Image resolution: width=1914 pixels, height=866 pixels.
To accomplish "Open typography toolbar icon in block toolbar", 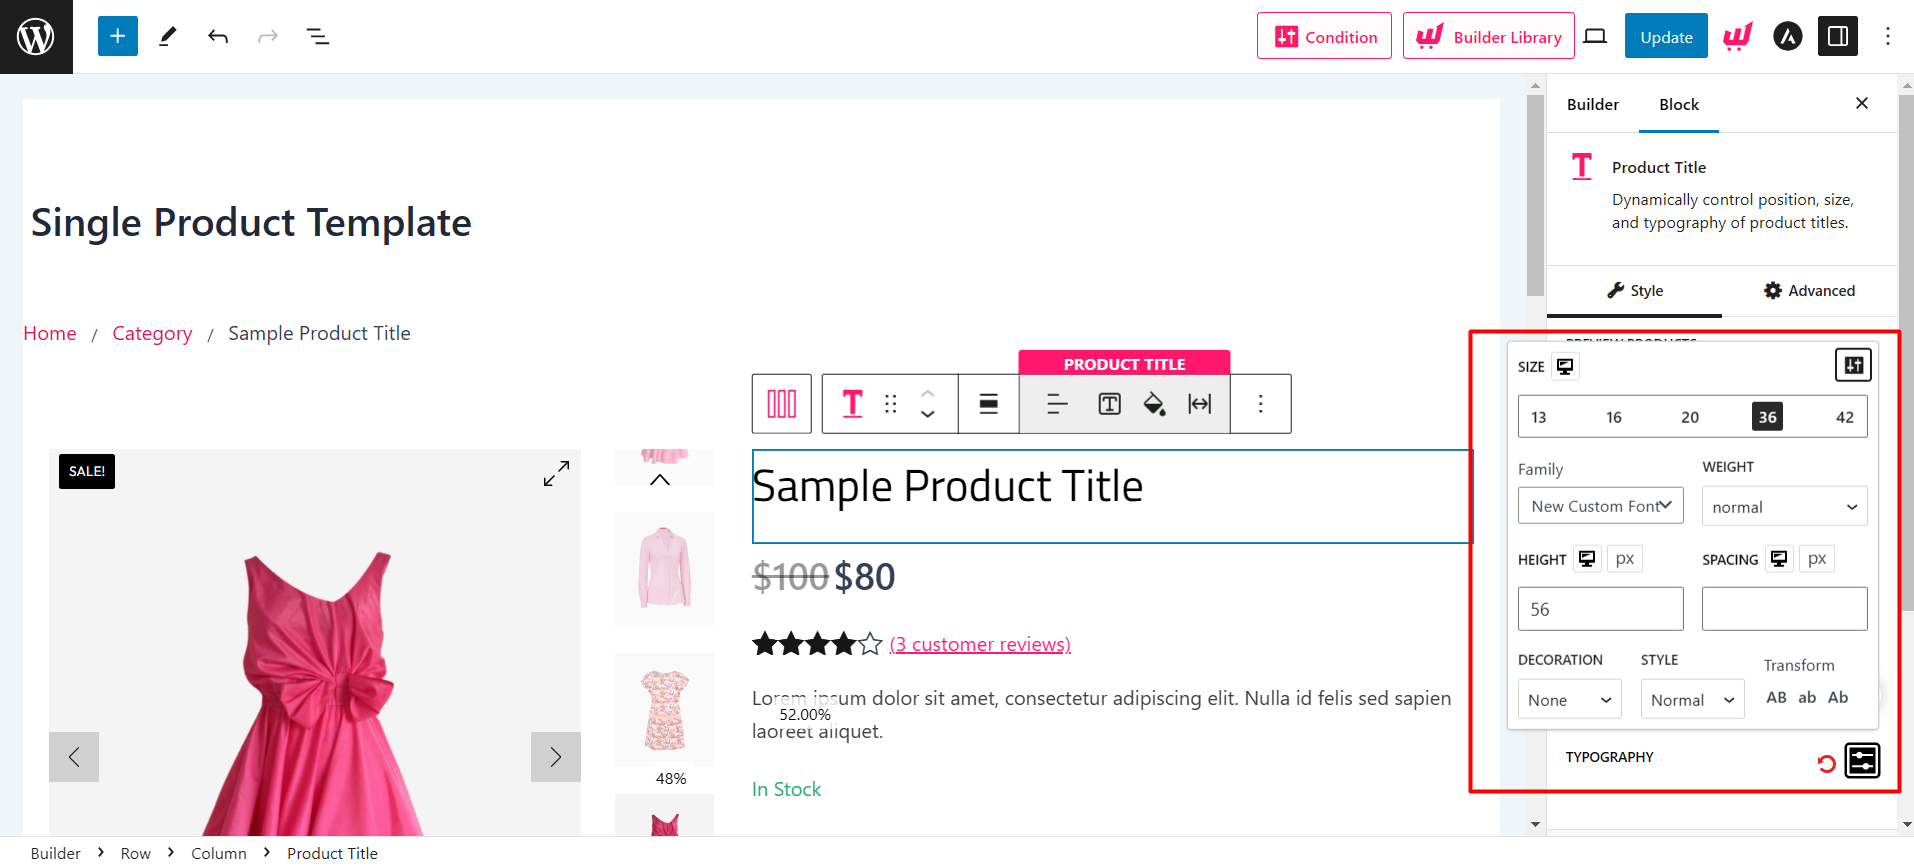I will click(x=1110, y=404).
